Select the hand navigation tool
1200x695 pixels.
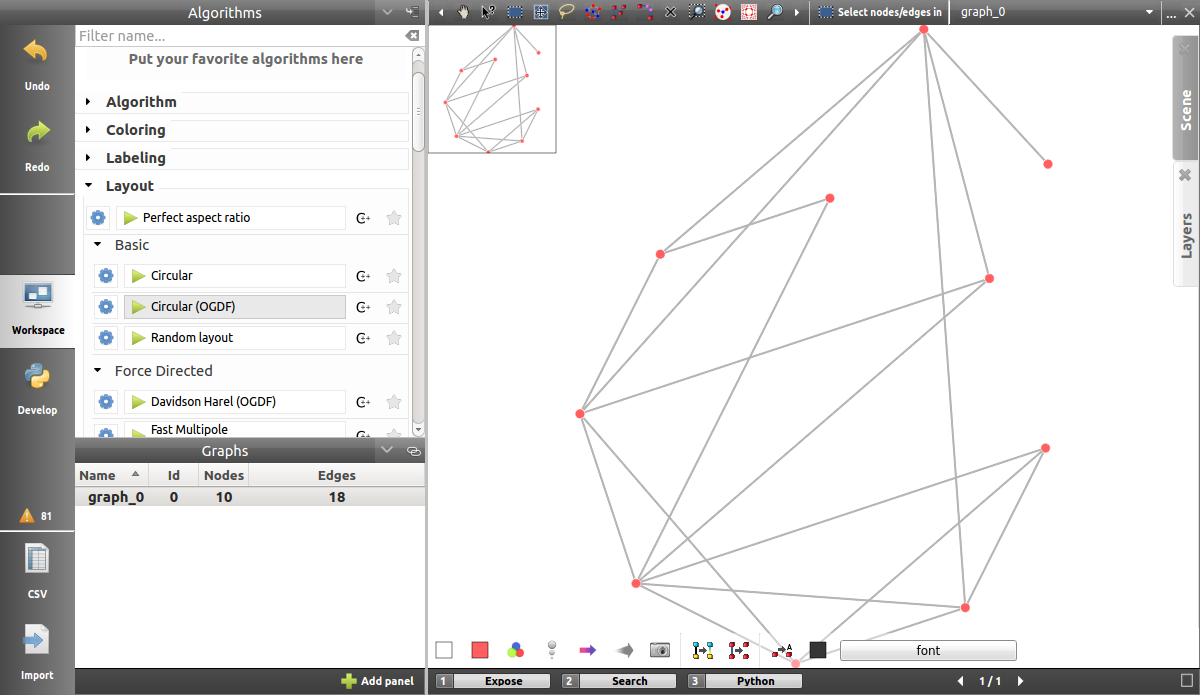(x=463, y=12)
